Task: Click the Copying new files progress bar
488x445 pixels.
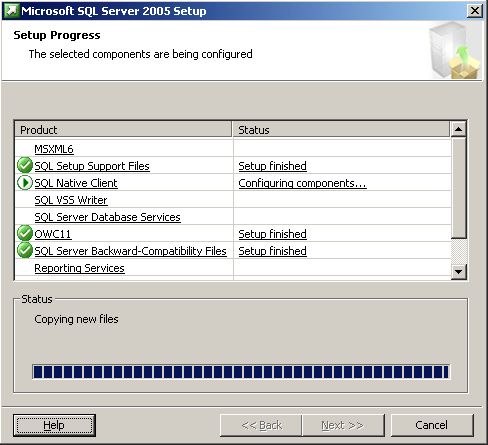Action: pos(241,372)
